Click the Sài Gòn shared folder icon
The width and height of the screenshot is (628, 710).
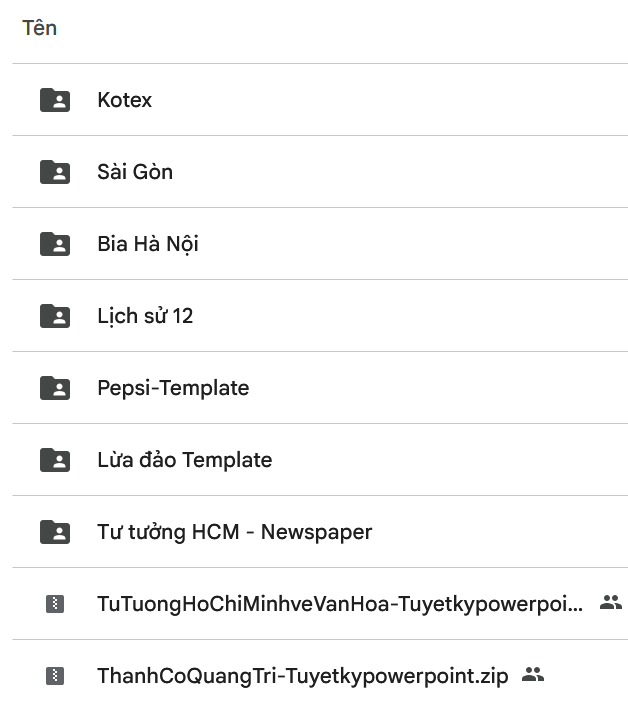click(x=55, y=172)
